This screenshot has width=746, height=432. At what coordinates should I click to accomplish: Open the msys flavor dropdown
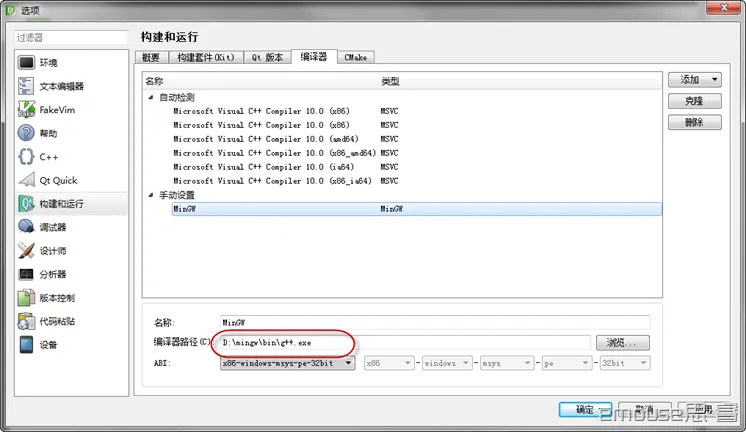point(506,363)
